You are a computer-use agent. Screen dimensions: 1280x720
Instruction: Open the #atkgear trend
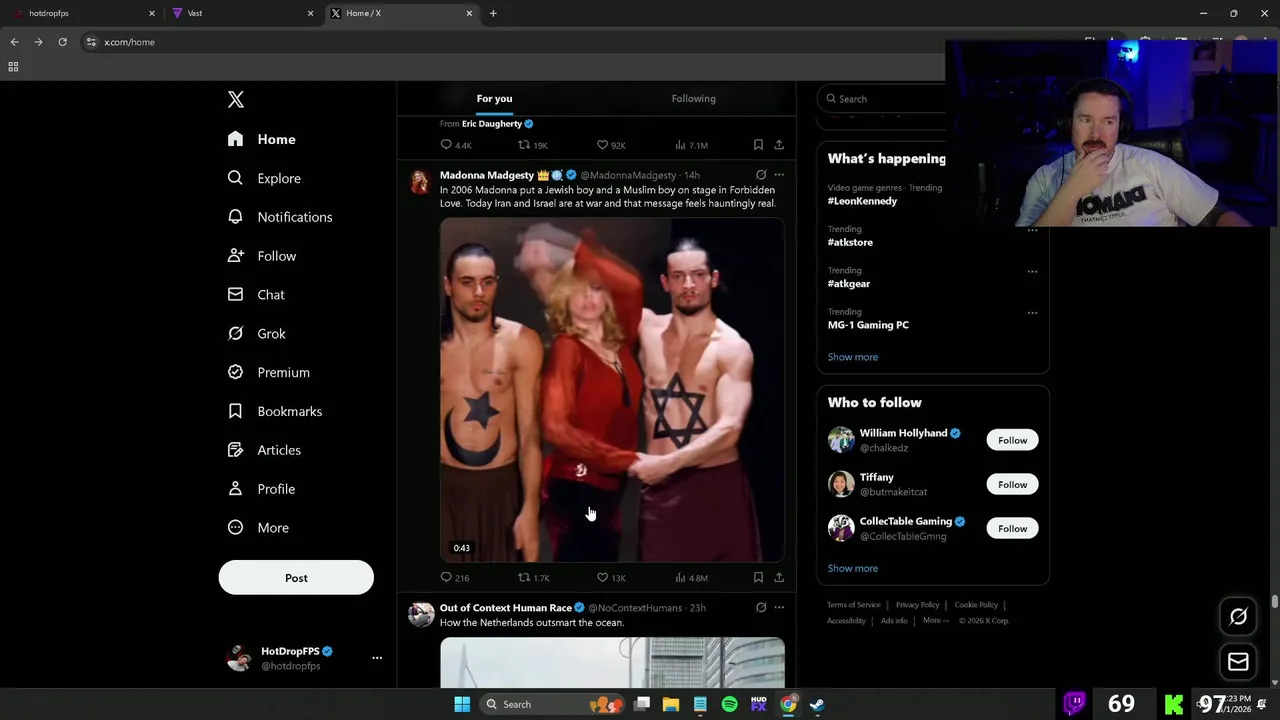849,284
